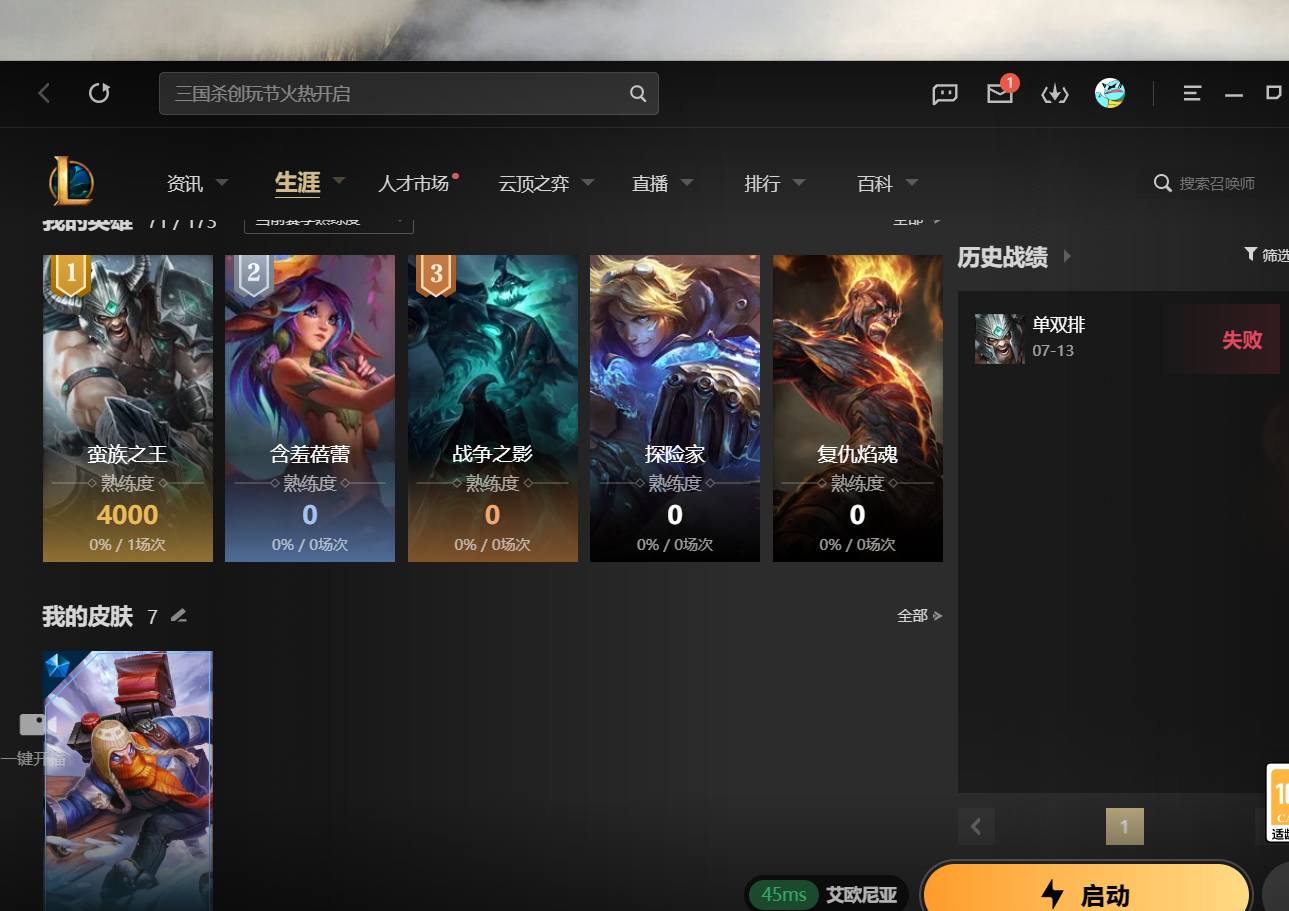Expand the 直播 dropdown arrow
The width and height of the screenshot is (1289, 911).
[687, 183]
